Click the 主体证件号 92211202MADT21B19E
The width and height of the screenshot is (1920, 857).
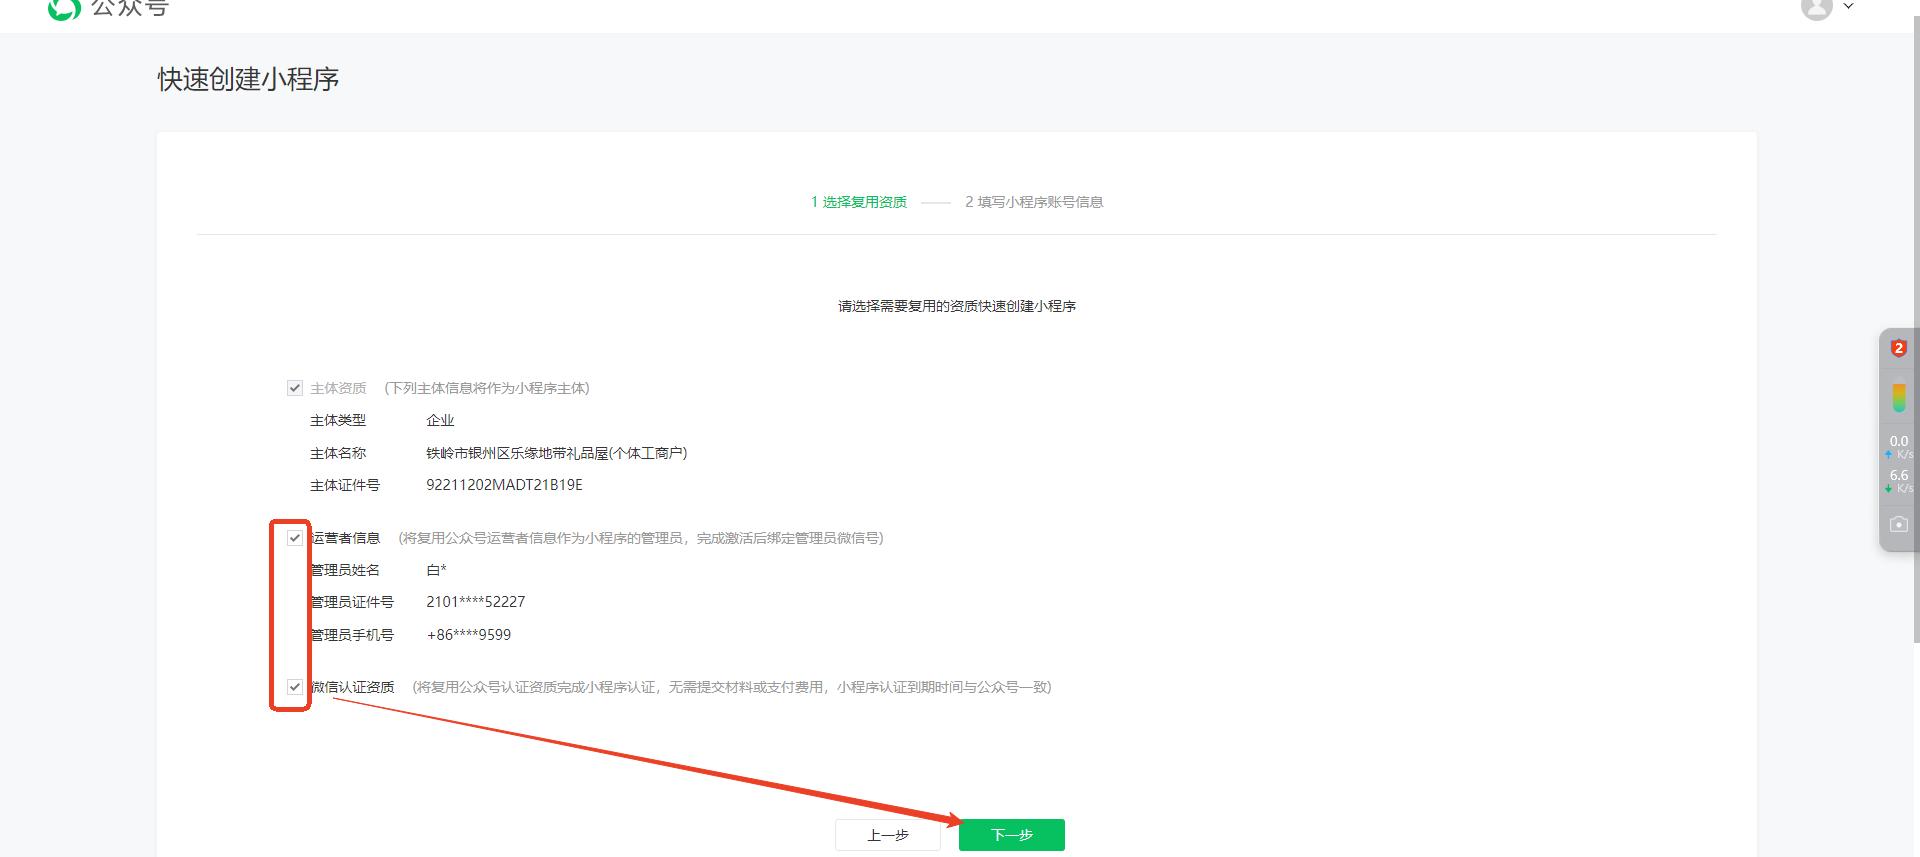click(x=504, y=485)
